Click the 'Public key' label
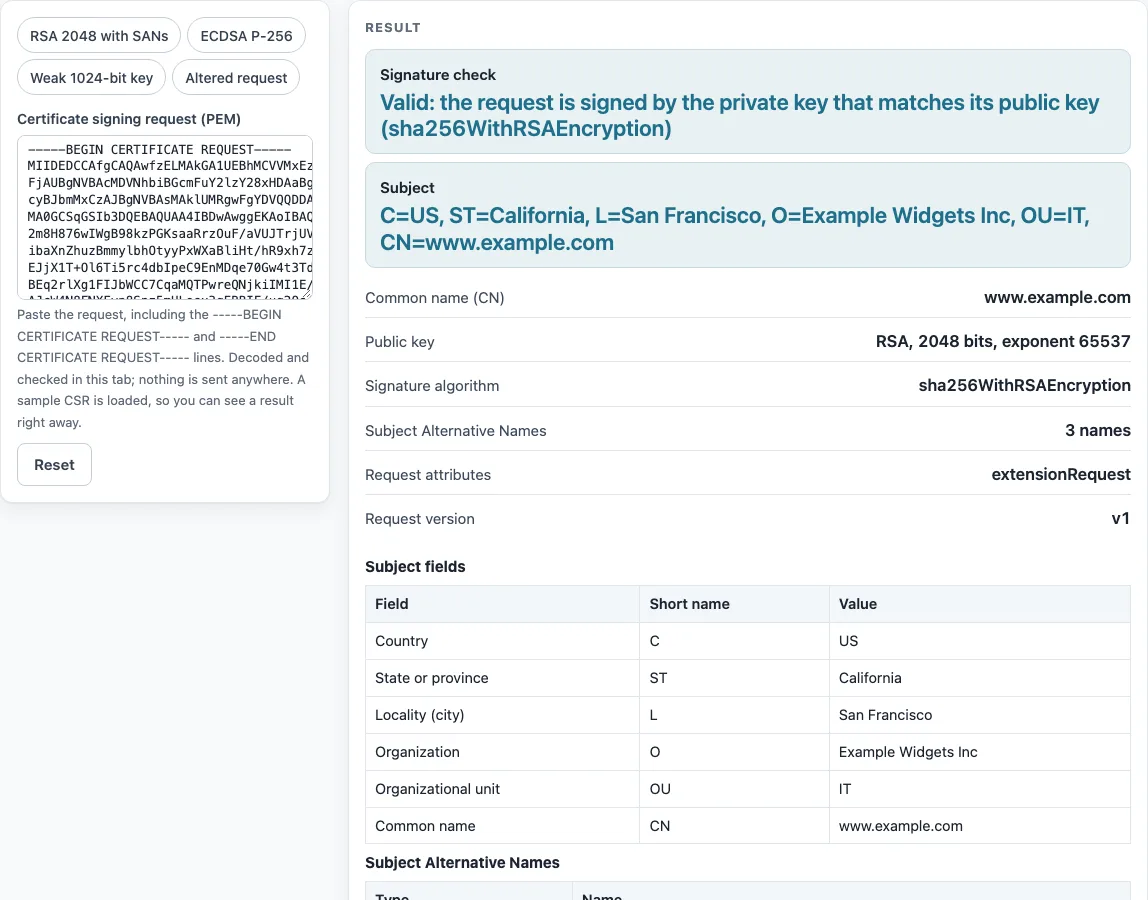The width and height of the screenshot is (1148, 900). (x=400, y=341)
